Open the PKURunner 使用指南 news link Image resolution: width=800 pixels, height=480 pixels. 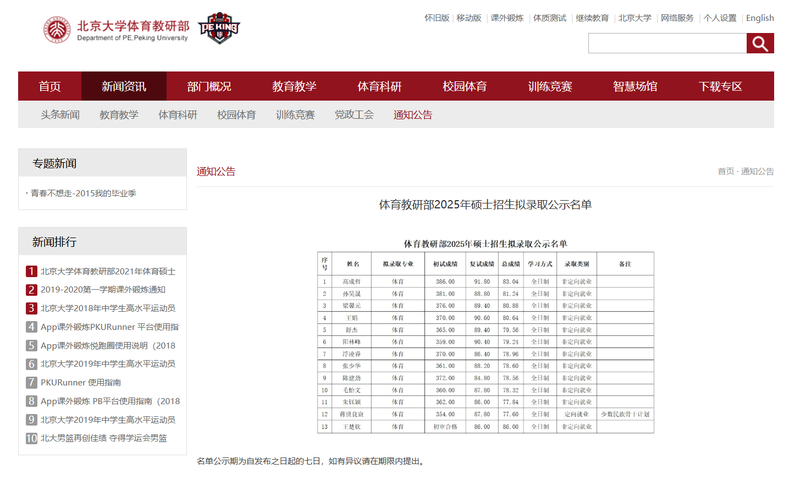pyautogui.click(x=81, y=382)
